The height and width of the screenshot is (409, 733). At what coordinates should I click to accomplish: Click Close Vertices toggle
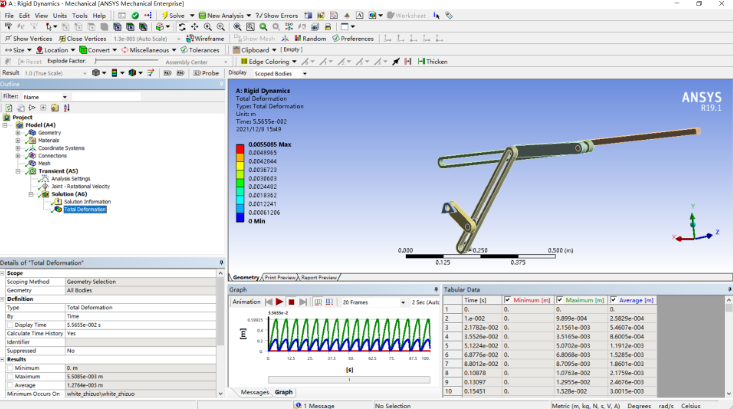coord(83,38)
